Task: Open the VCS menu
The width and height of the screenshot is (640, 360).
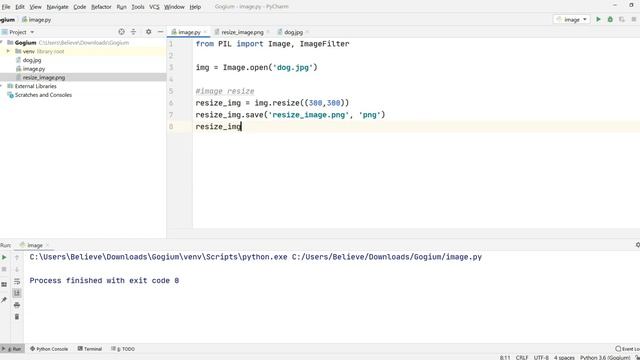Action: point(154,7)
